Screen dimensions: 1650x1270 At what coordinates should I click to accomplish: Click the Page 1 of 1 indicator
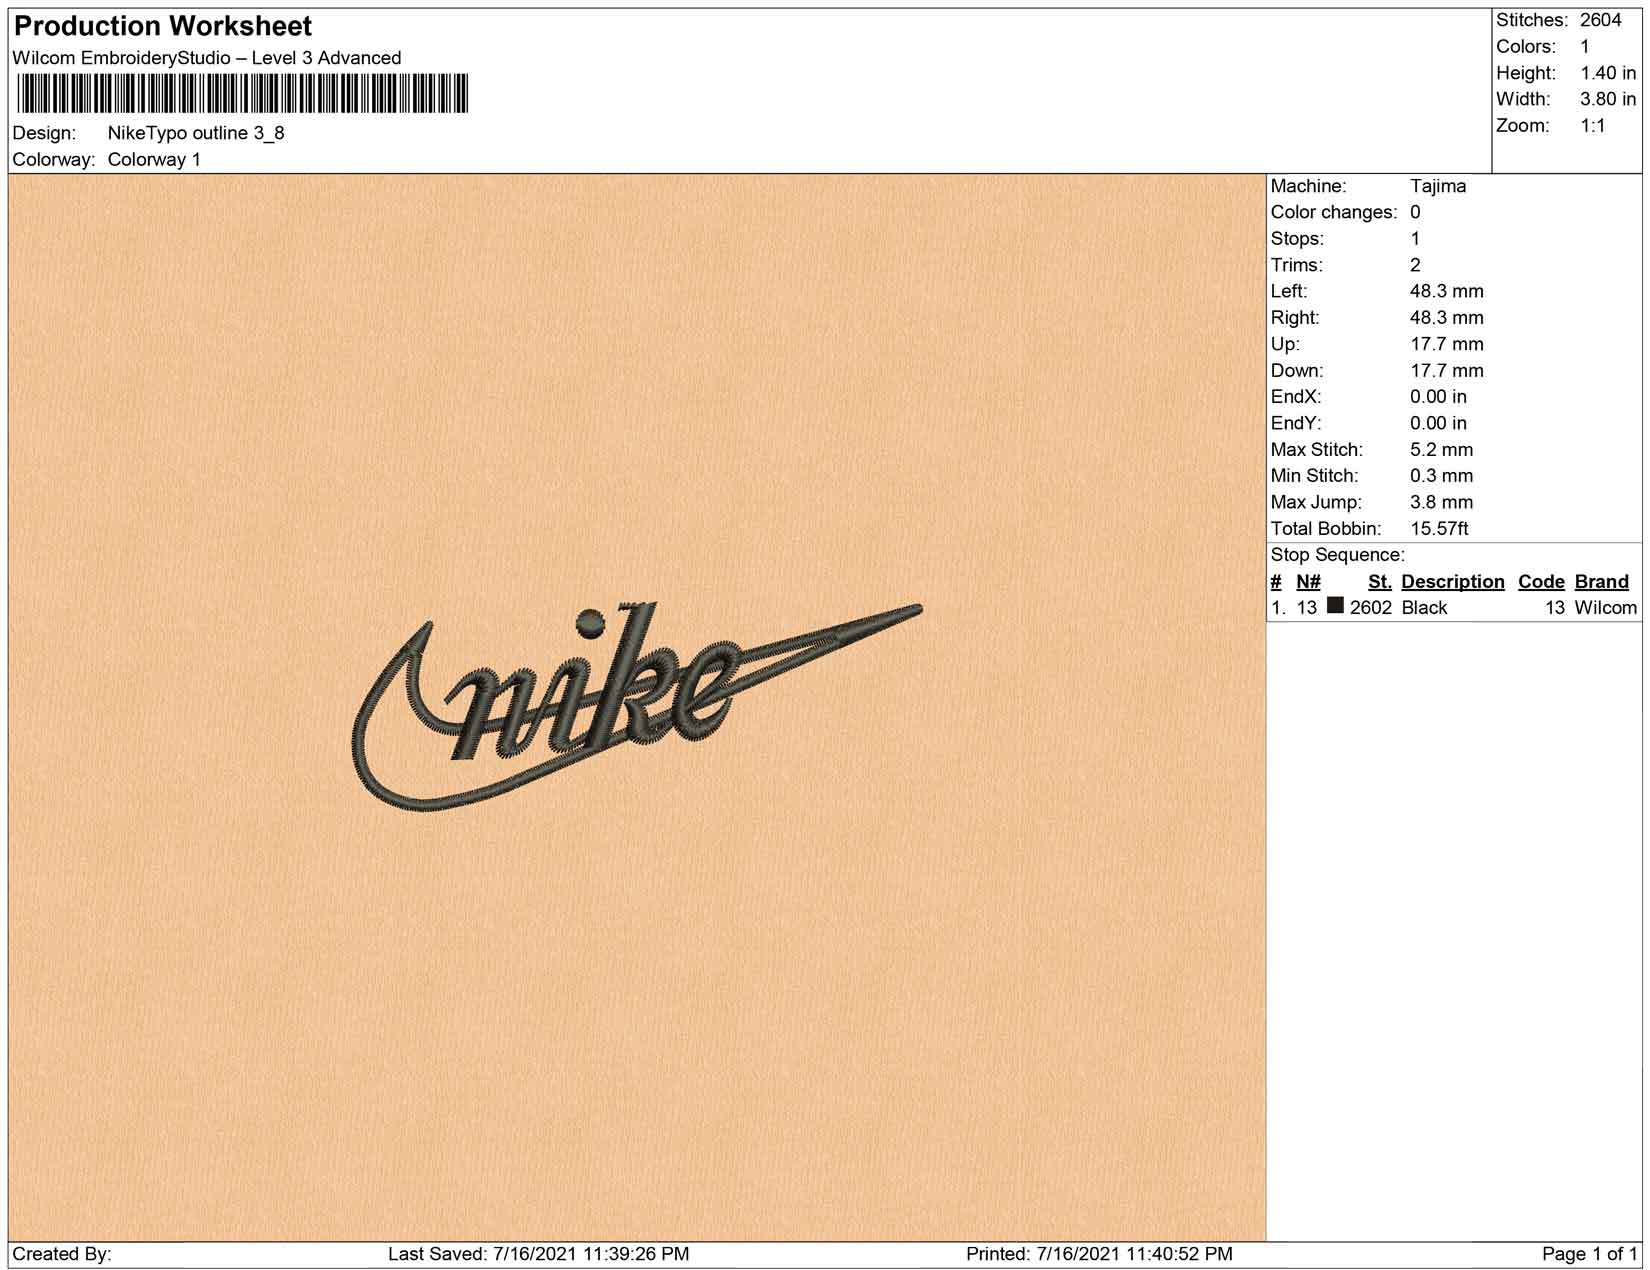tap(1590, 1254)
